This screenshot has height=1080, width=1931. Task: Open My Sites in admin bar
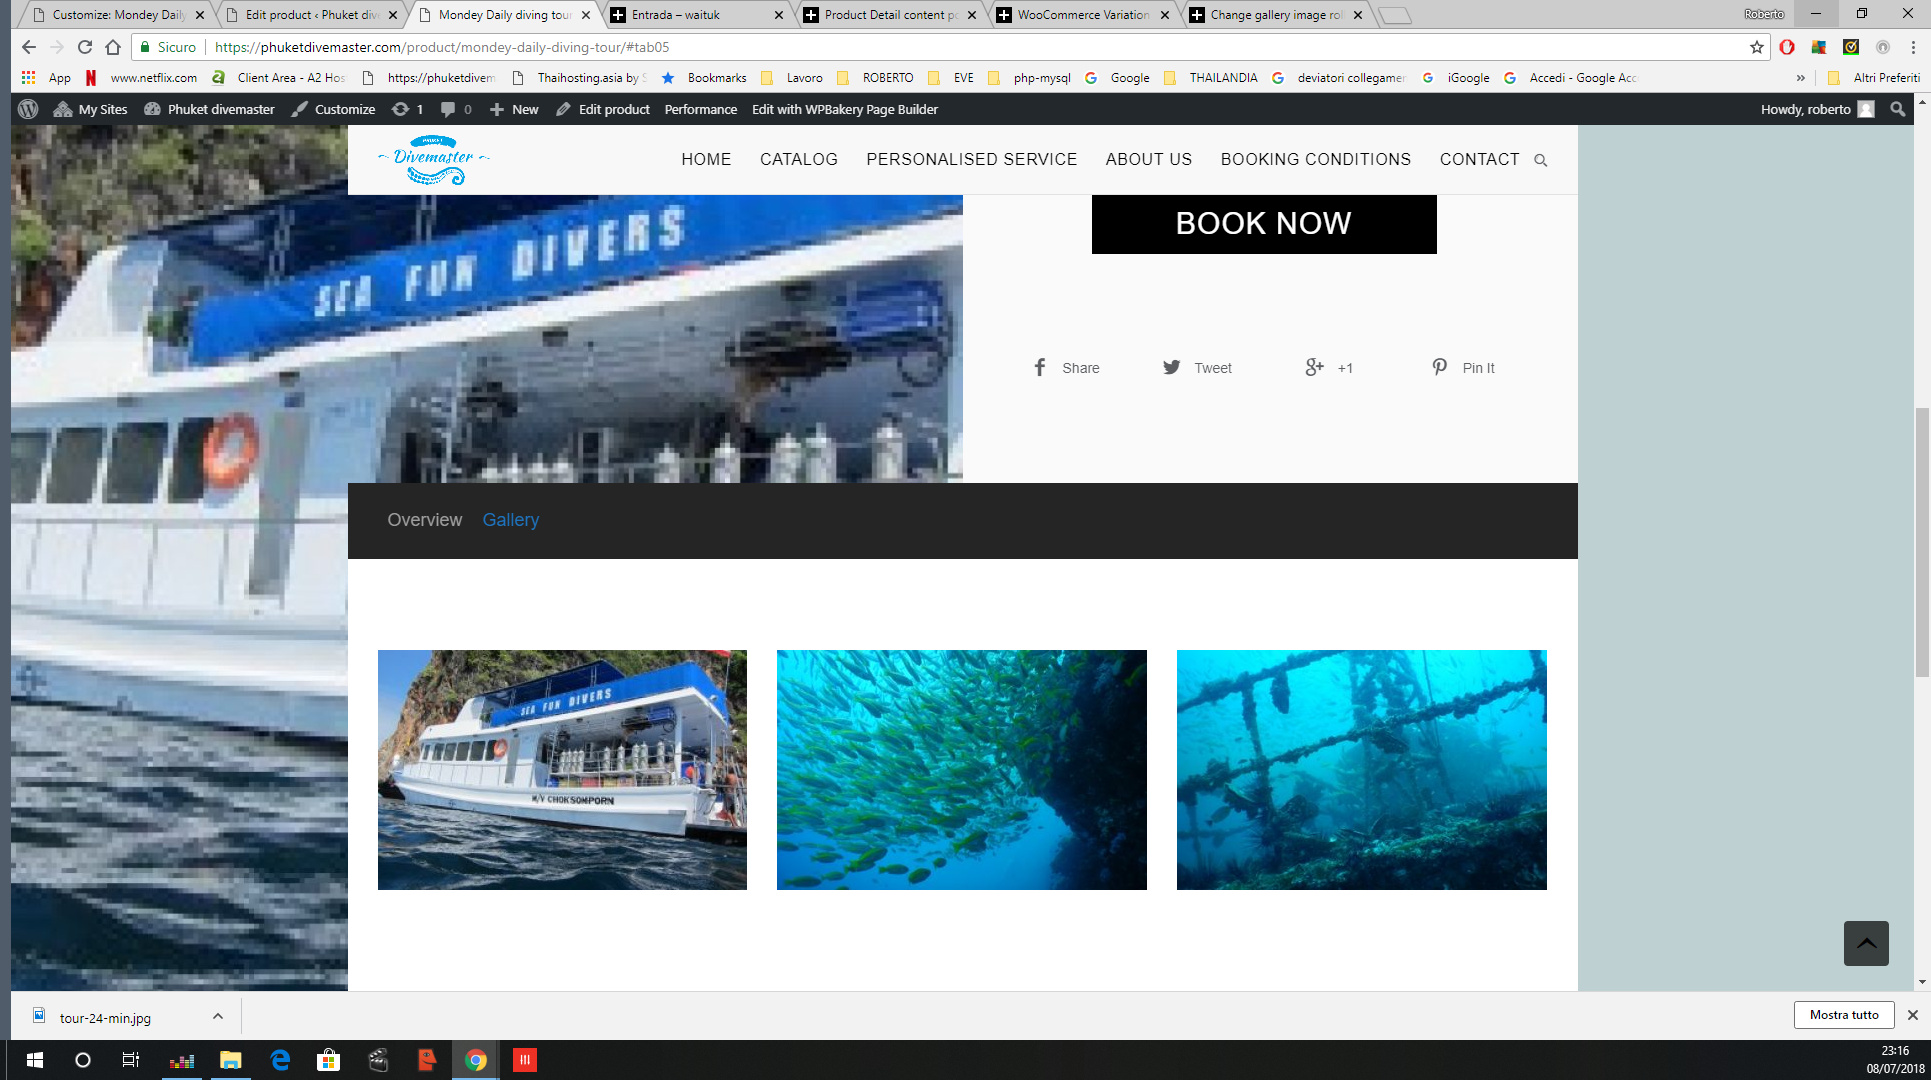coord(91,109)
